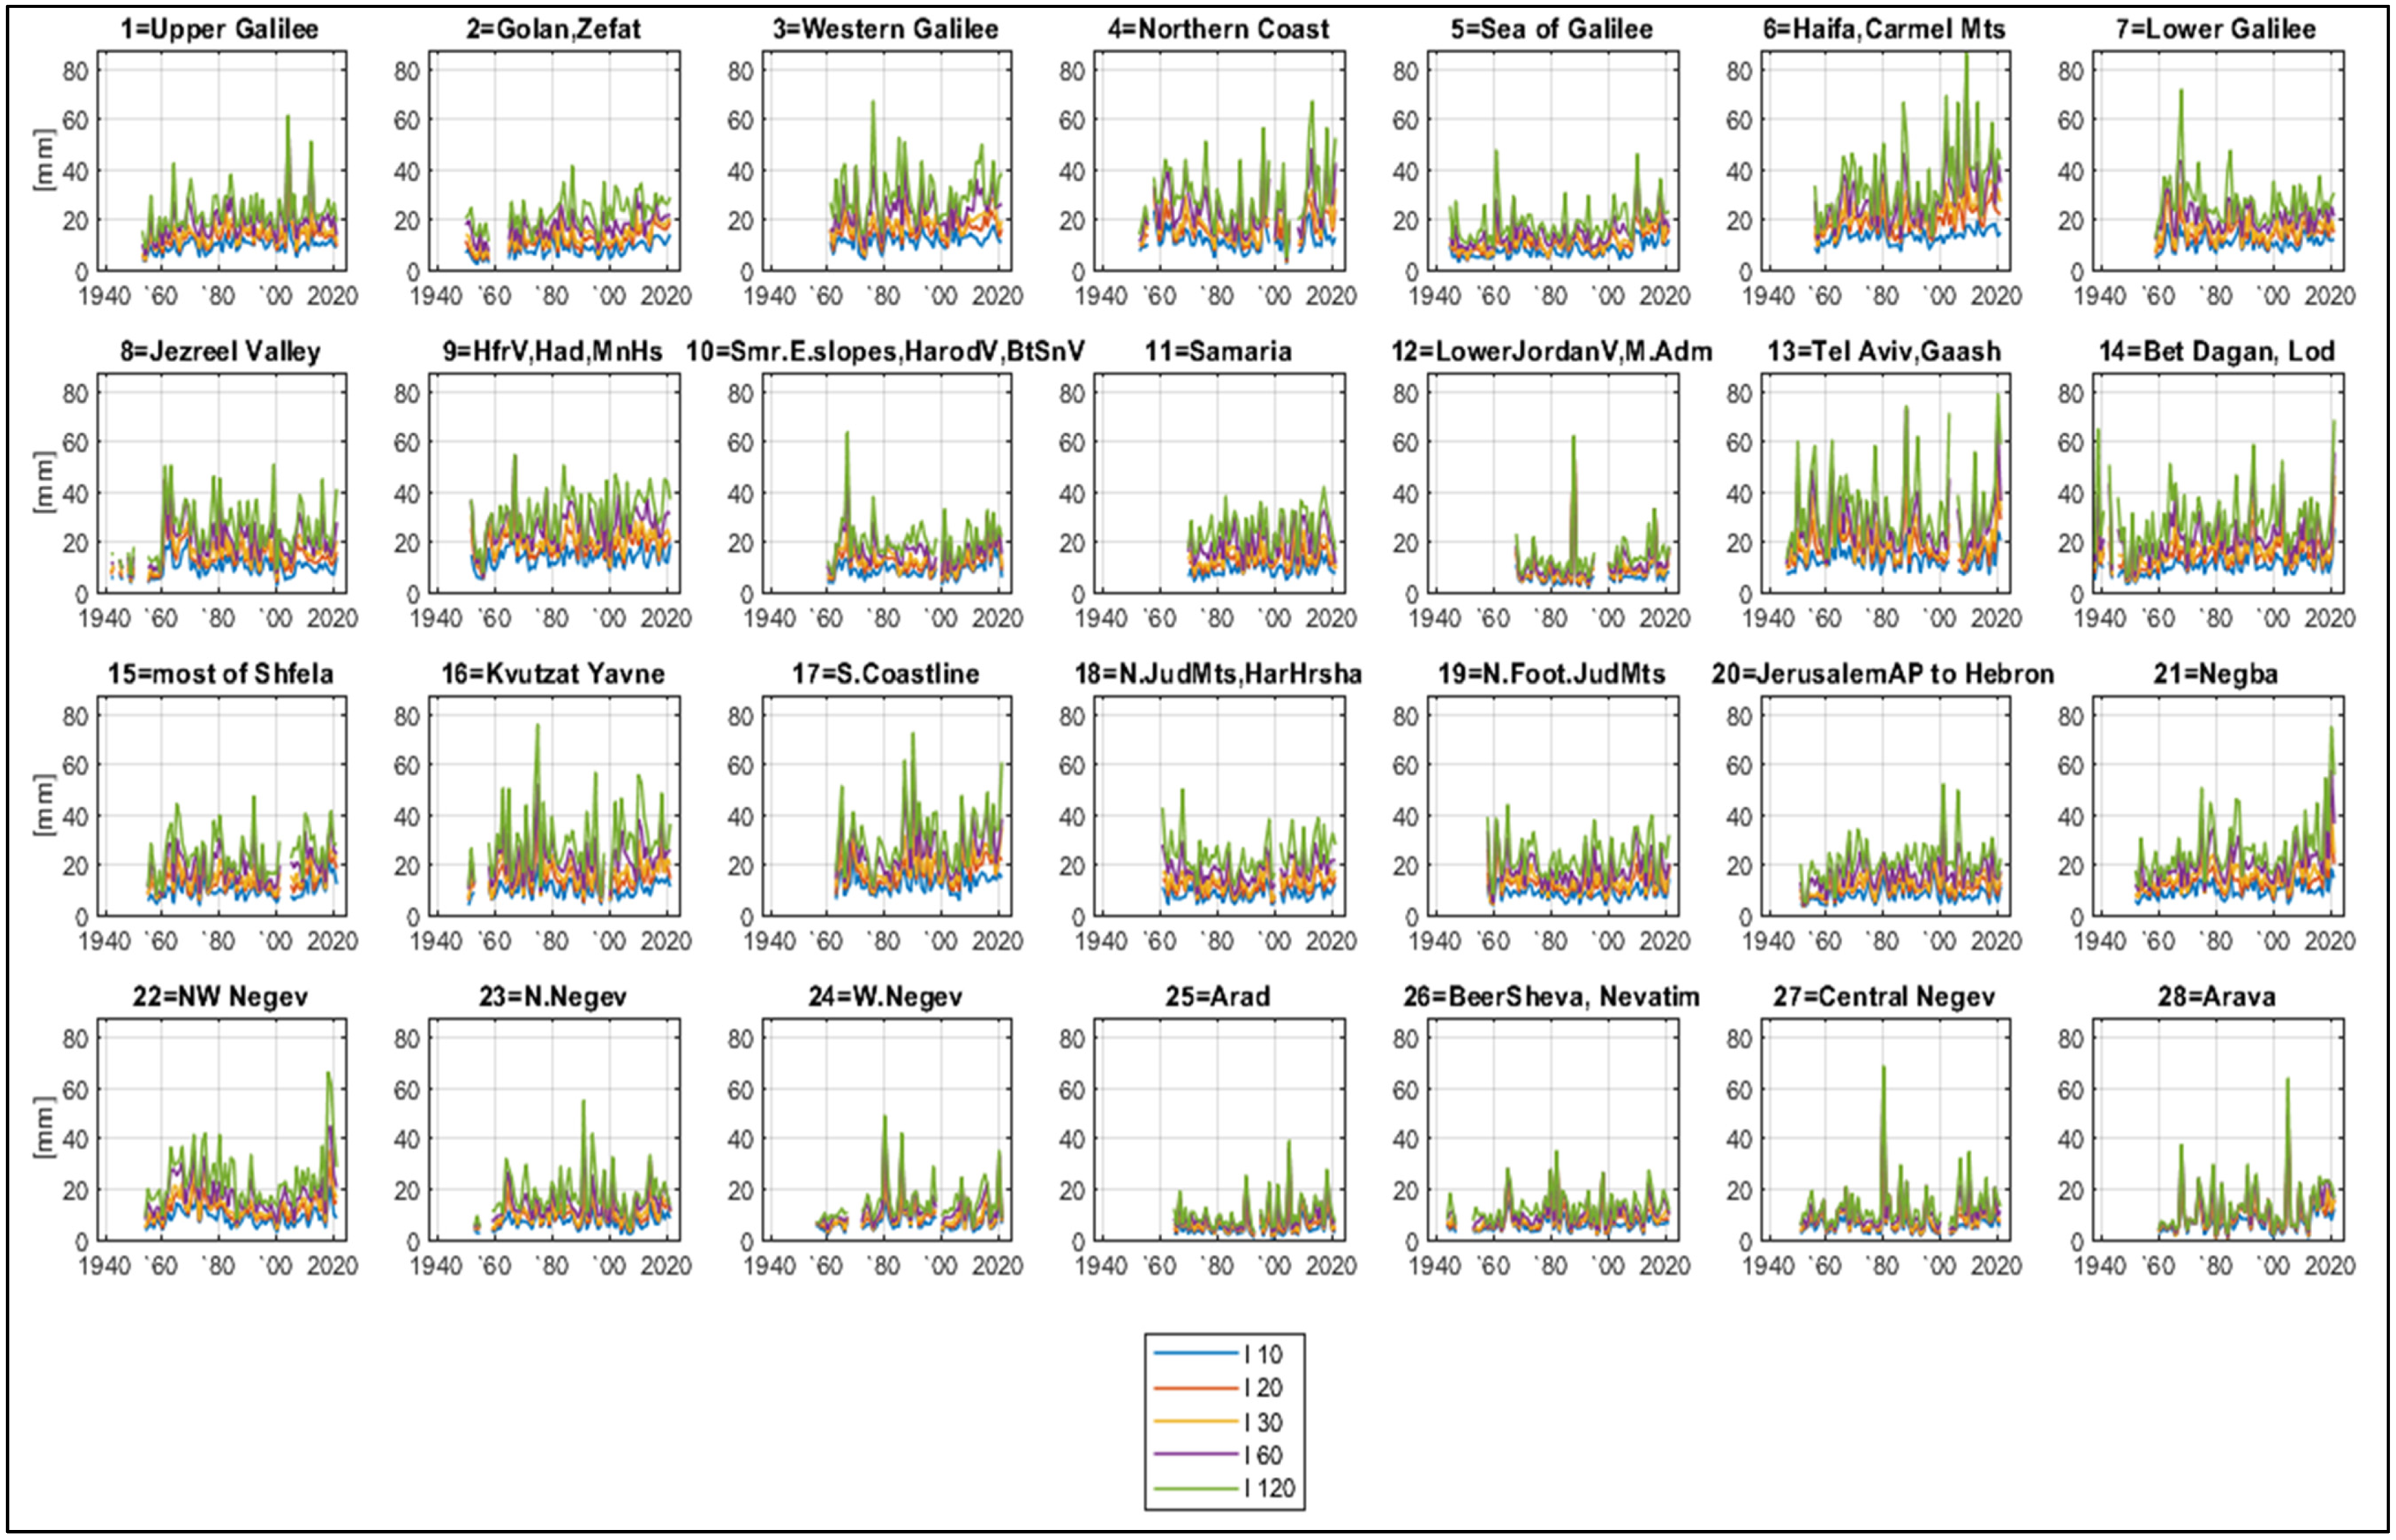Click the 13=Tel Aviv,Gaash plot title
The width and height of the screenshot is (2396, 1540).
click(1884, 352)
